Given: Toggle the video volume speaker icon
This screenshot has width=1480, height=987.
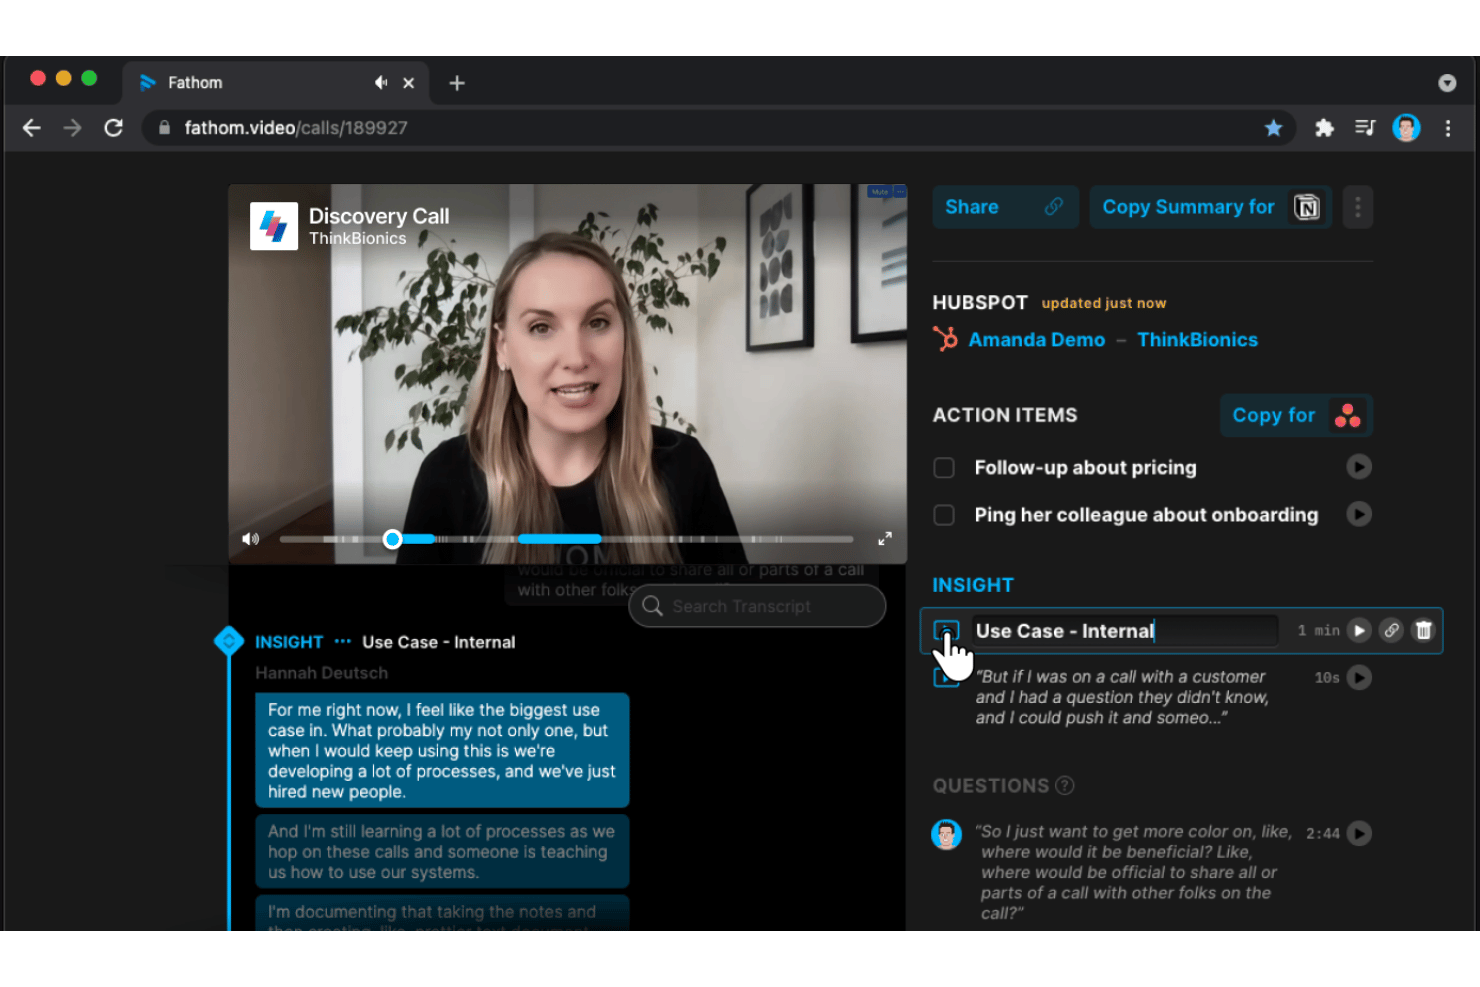Looking at the screenshot, I should [x=250, y=539].
